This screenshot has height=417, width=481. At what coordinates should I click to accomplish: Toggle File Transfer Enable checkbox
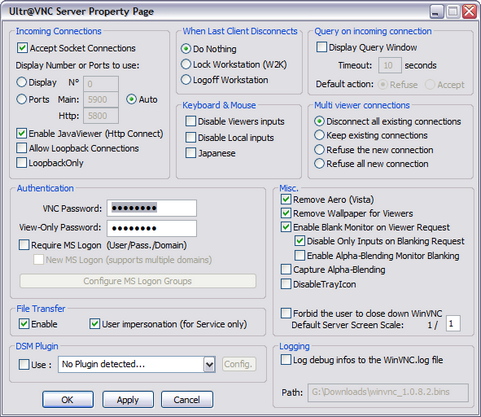[24, 324]
